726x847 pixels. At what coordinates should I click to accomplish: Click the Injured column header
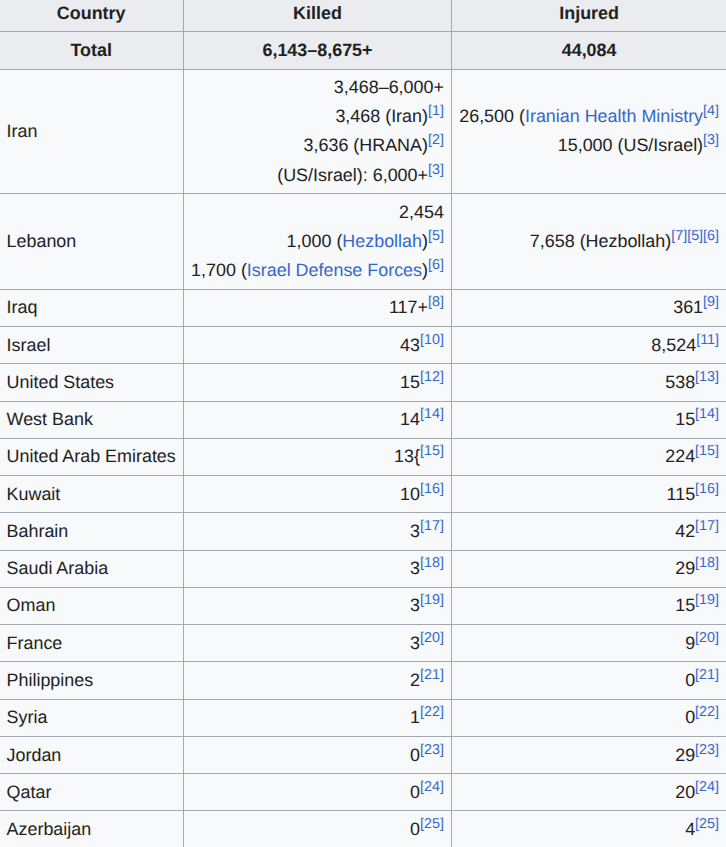pos(589,13)
